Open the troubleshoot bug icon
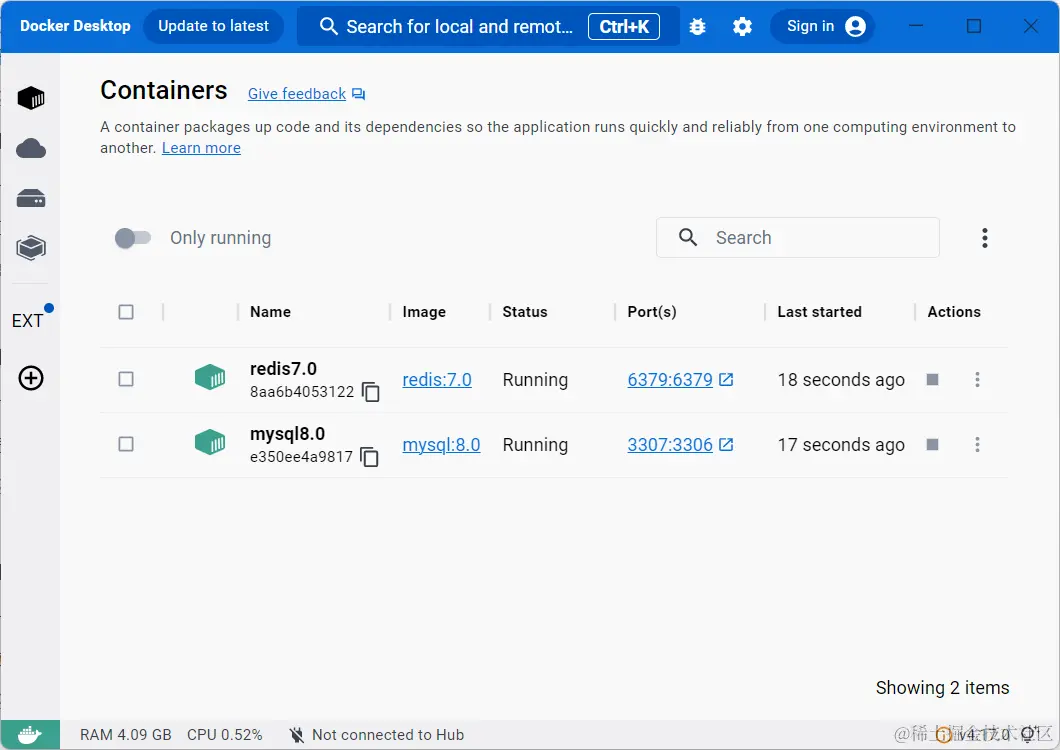The image size is (1060, 750). [x=698, y=26]
